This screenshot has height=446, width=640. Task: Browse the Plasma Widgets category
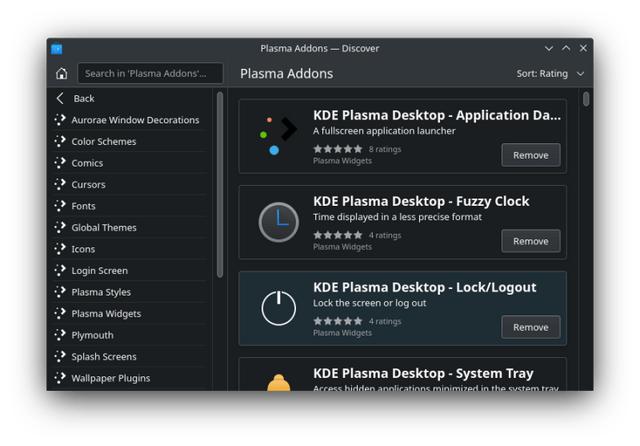tap(130, 313)
